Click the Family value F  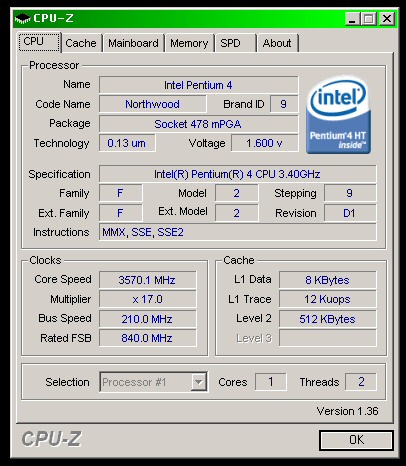(x=120, y=193)
